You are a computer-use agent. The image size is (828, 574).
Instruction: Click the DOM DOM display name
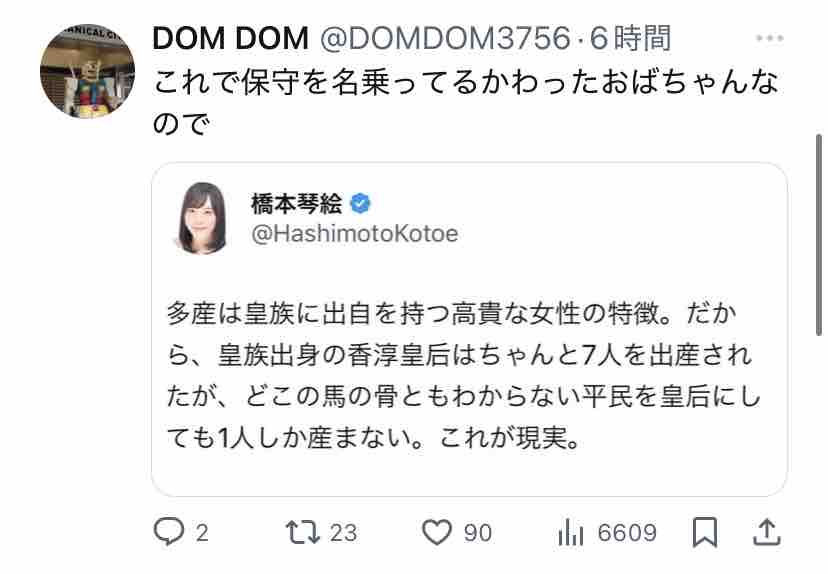(230, 39)
